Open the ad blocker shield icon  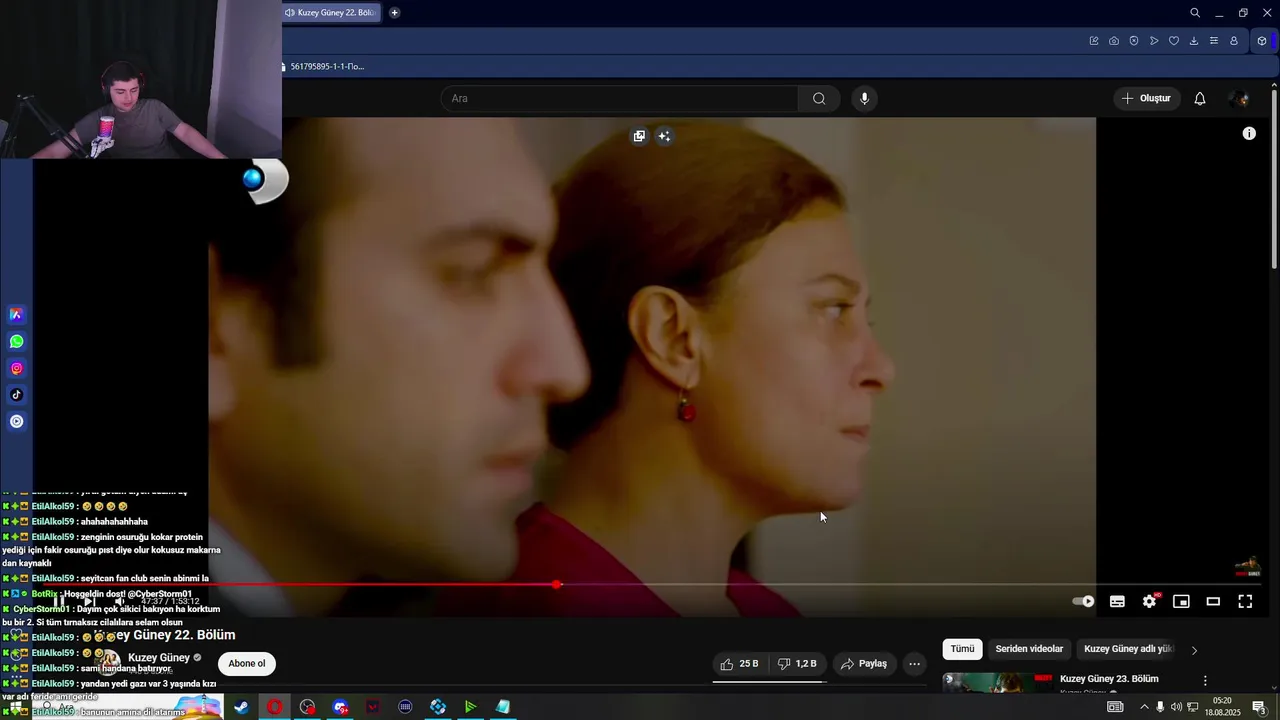click(1134, 41)
